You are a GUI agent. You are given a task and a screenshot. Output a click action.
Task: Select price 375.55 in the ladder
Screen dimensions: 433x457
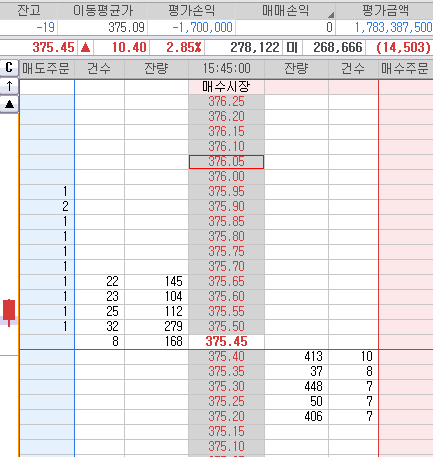[x=227, y=311]
